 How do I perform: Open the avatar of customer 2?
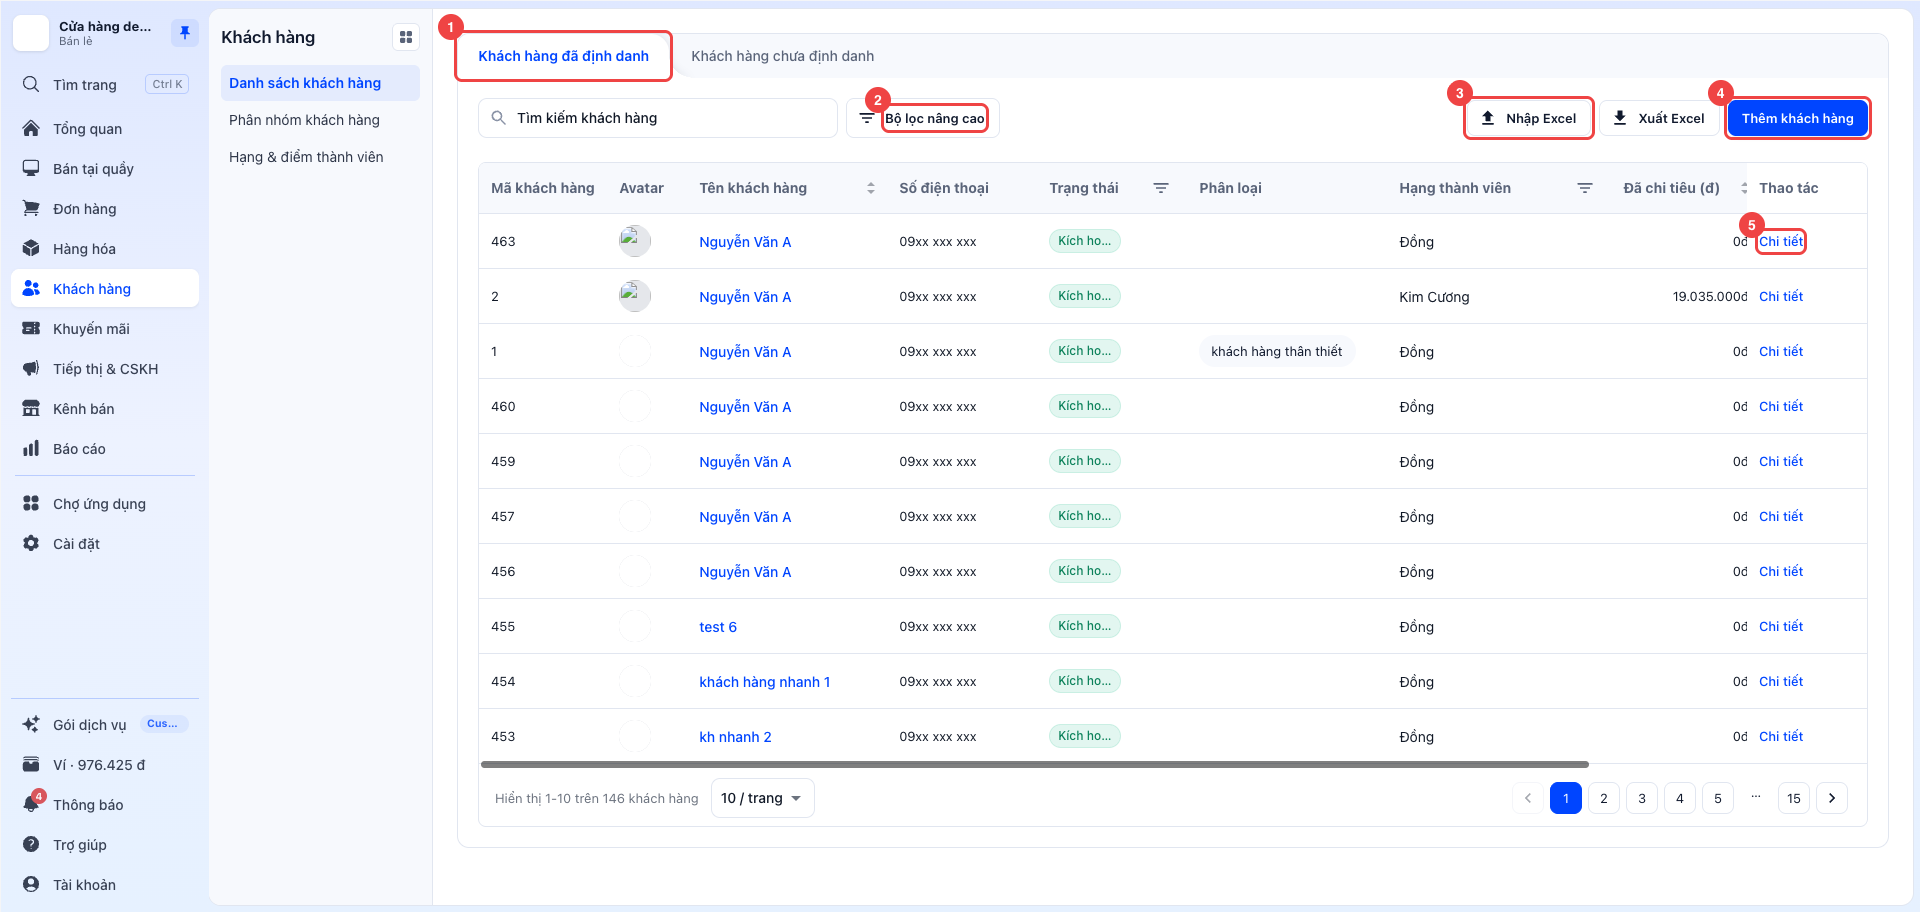pos(635,296)
